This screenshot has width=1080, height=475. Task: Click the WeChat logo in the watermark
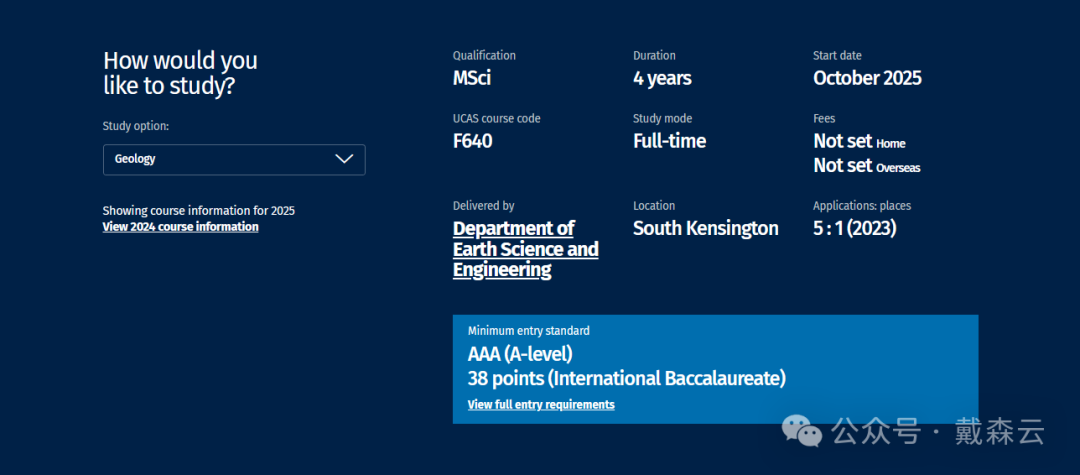tap(803, 432)
